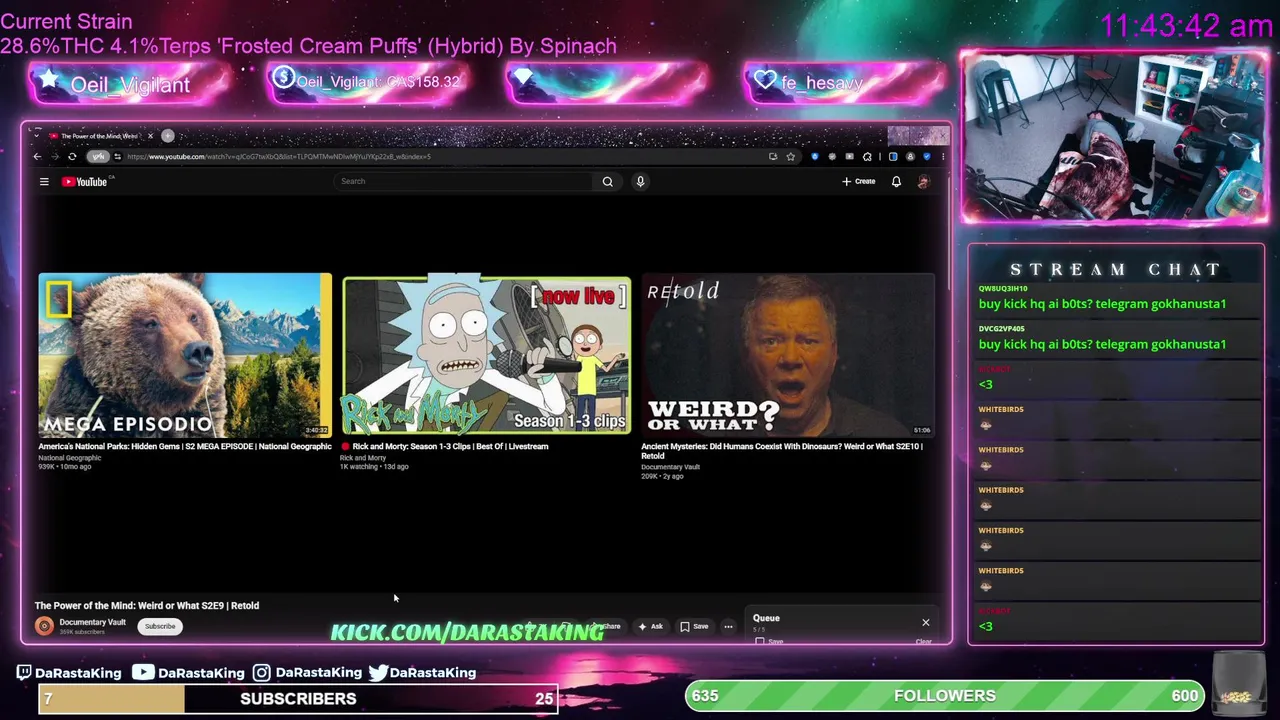
Task: Open America's National Parks video title
Action: click(185, 446)
